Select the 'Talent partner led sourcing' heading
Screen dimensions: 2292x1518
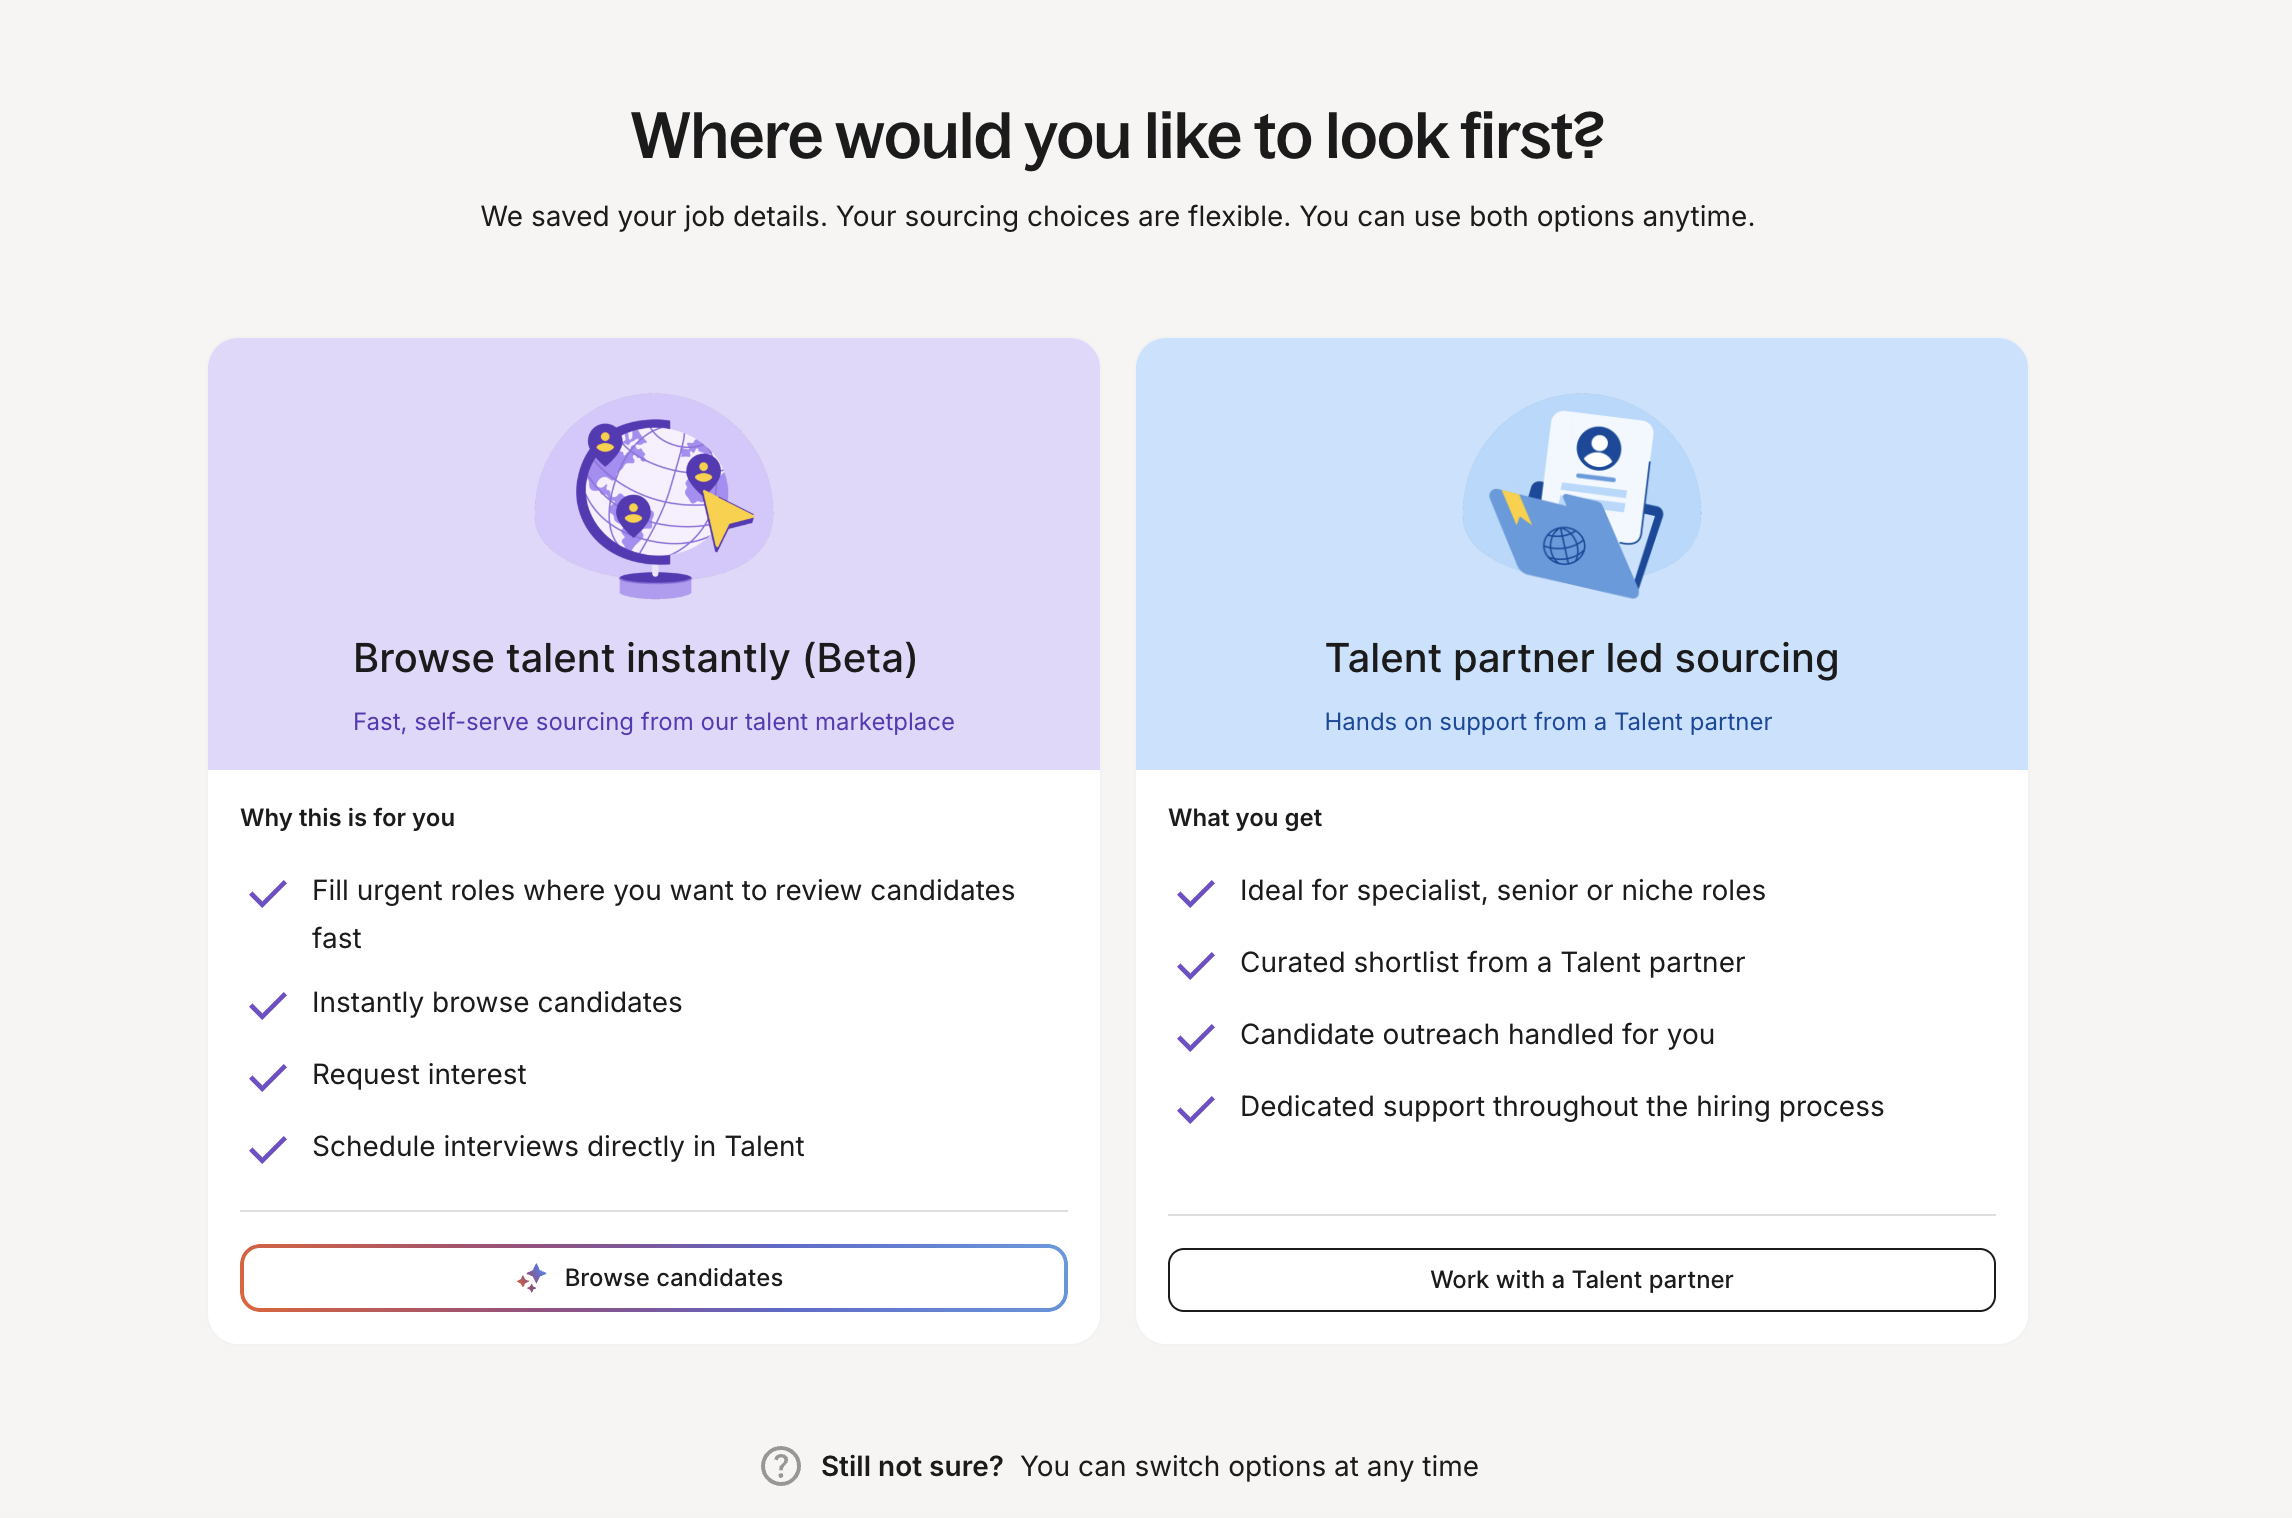(x=1581, y=658)
